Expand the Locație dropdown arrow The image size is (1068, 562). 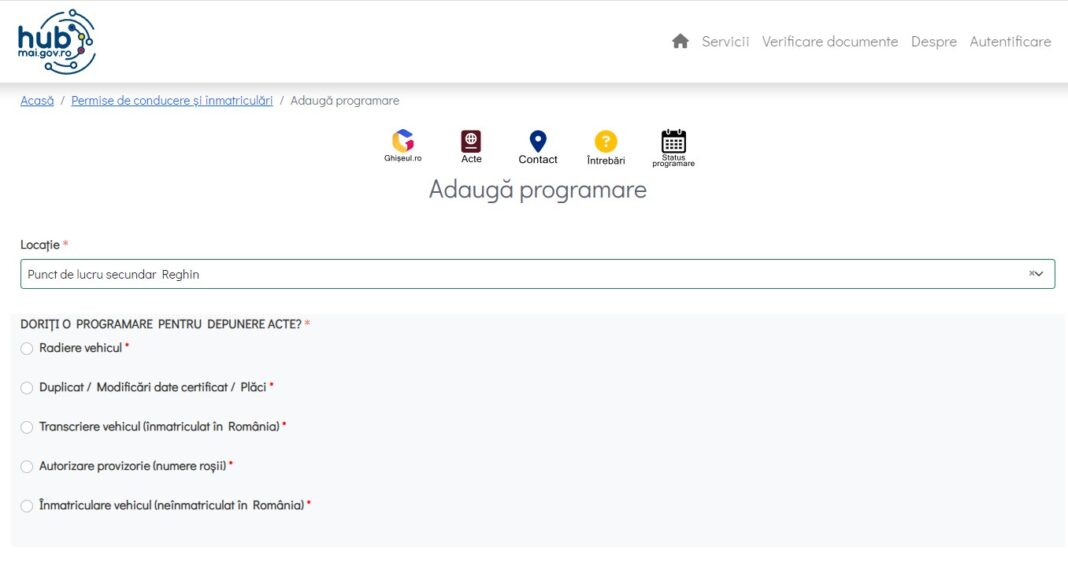[x=1040, y=274]
